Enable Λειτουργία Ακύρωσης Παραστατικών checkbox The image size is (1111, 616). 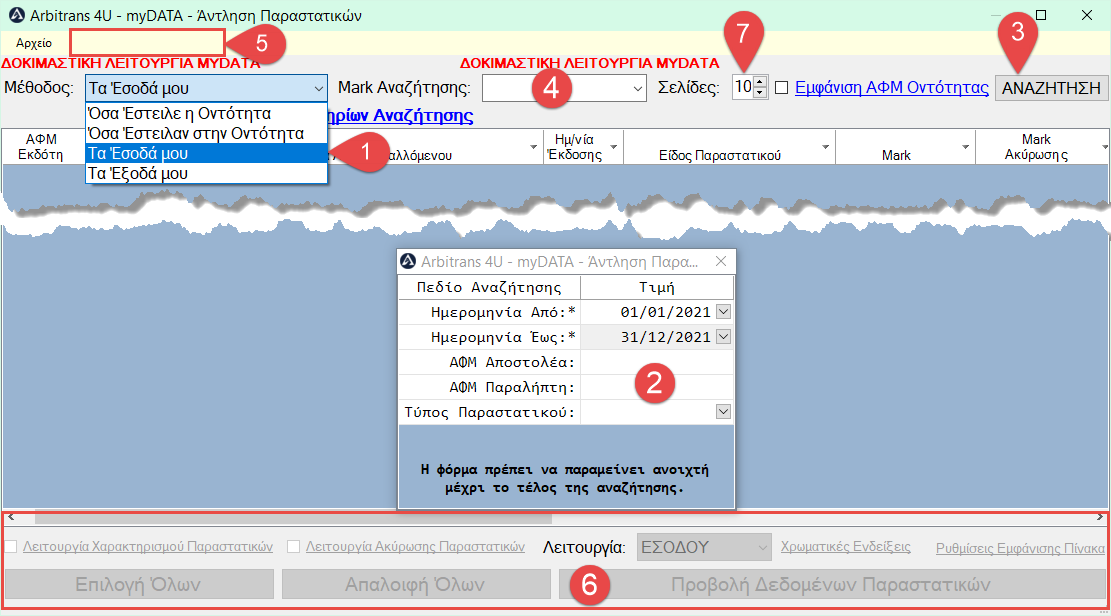tap(293, 547)
